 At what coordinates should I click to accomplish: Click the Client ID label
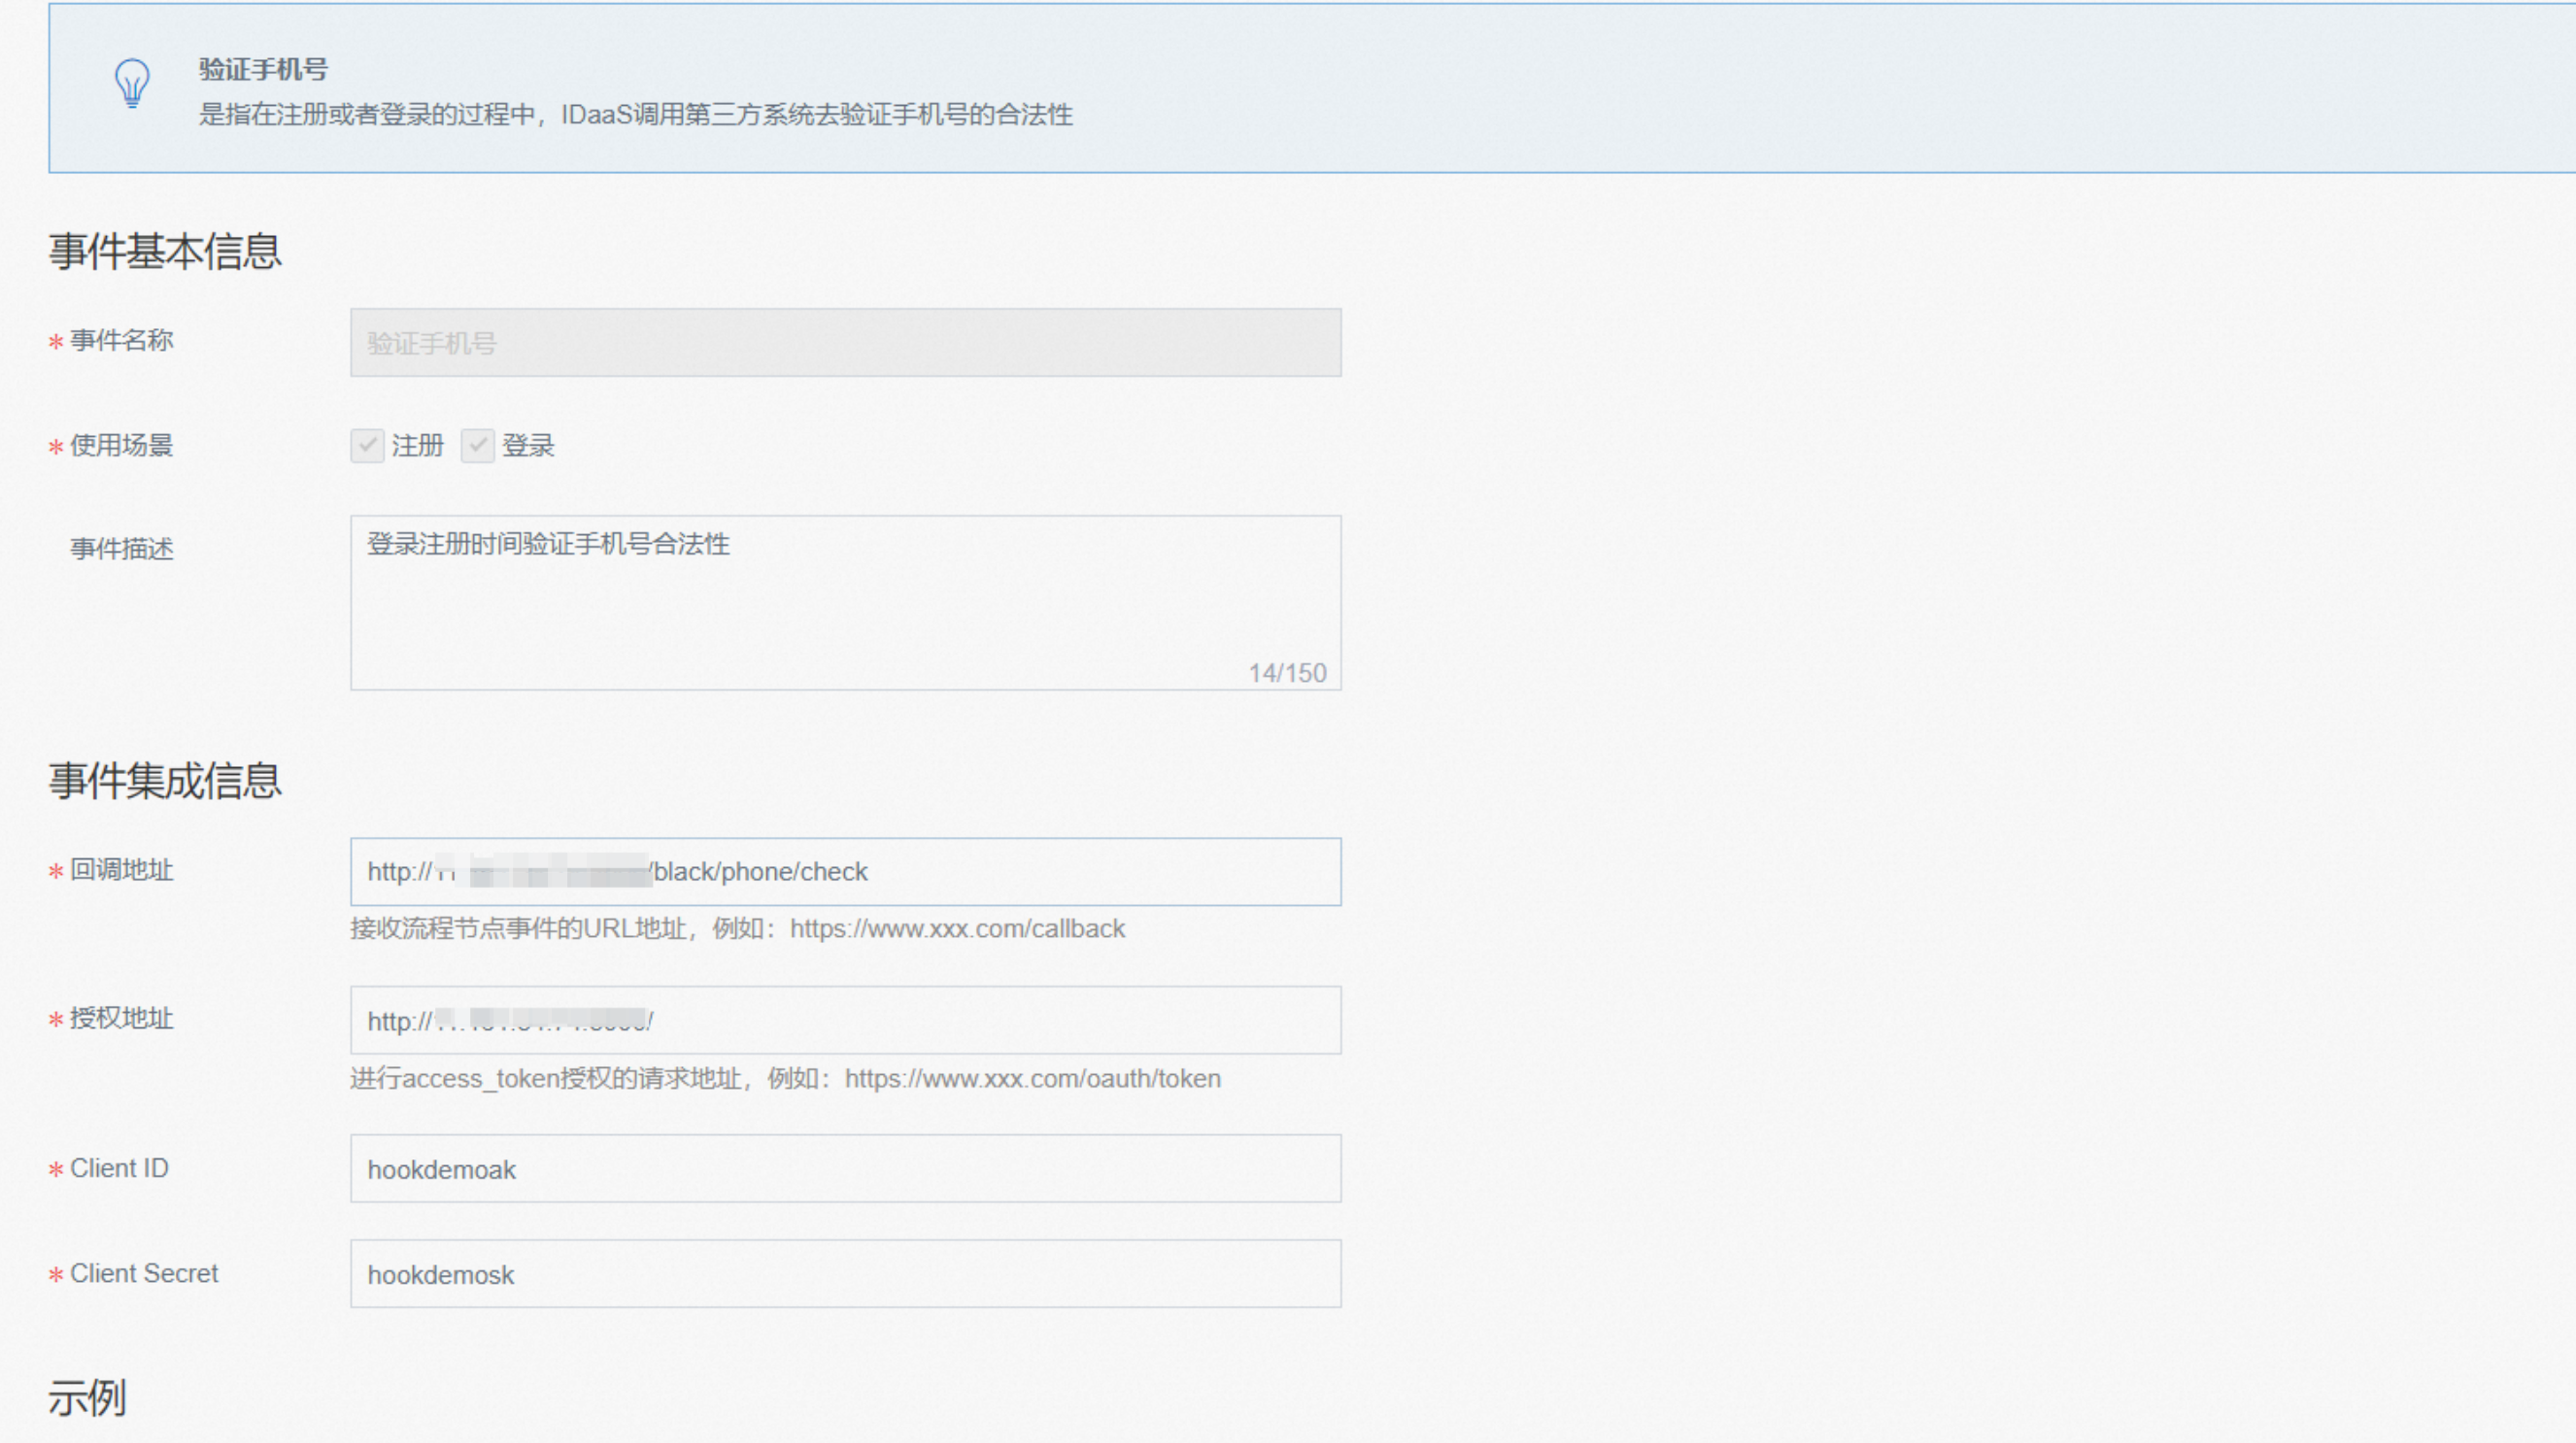pos(119,1168)
